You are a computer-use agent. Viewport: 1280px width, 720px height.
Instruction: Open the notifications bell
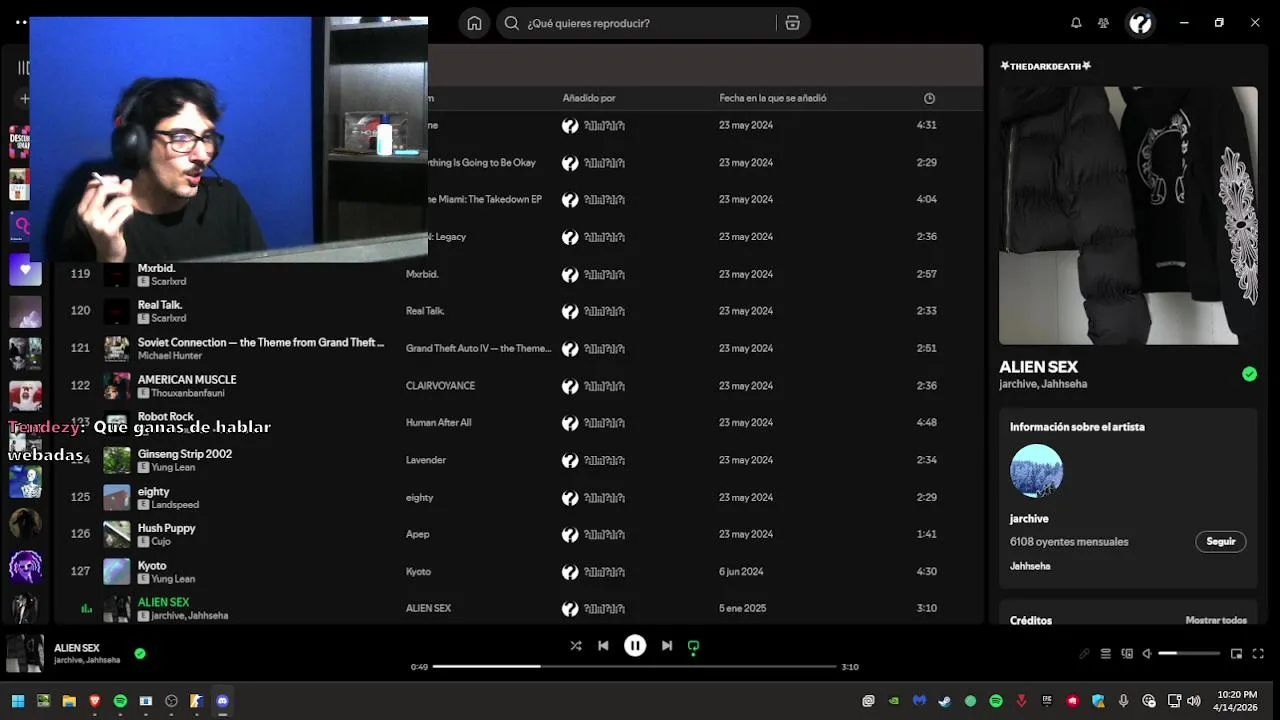tap(1076, 23)
